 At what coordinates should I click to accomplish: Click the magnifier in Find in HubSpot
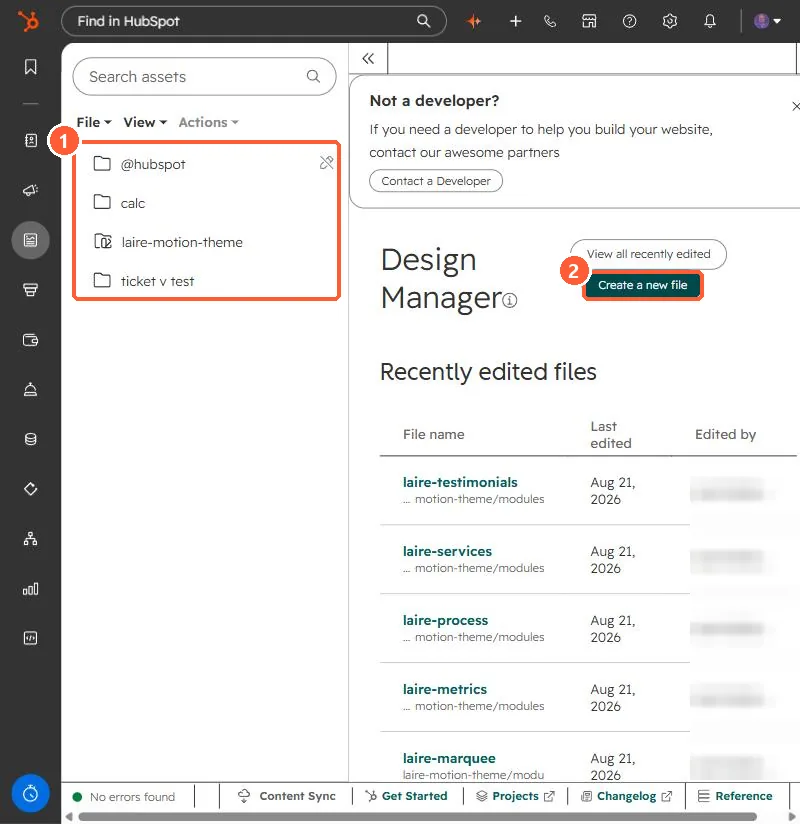424,21
